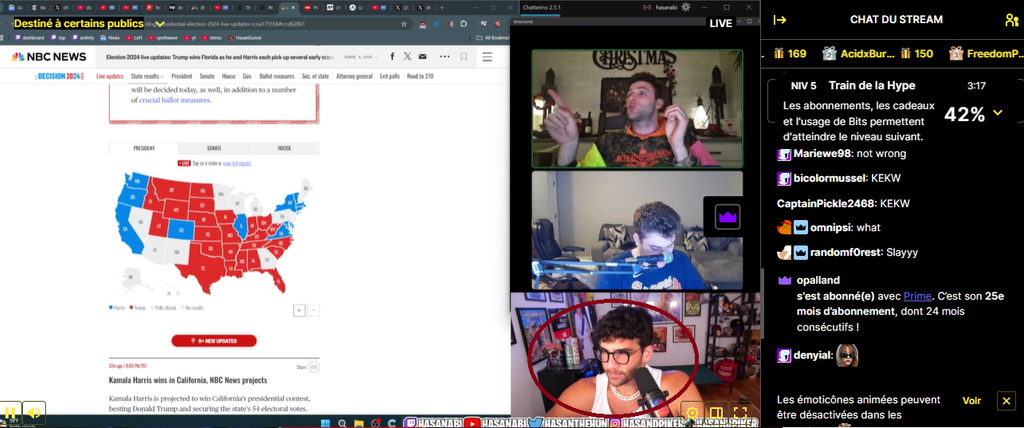The image size is (1024, 428).
Task: Pause the Twitch stream playback
Action: (x=10, y=413)
